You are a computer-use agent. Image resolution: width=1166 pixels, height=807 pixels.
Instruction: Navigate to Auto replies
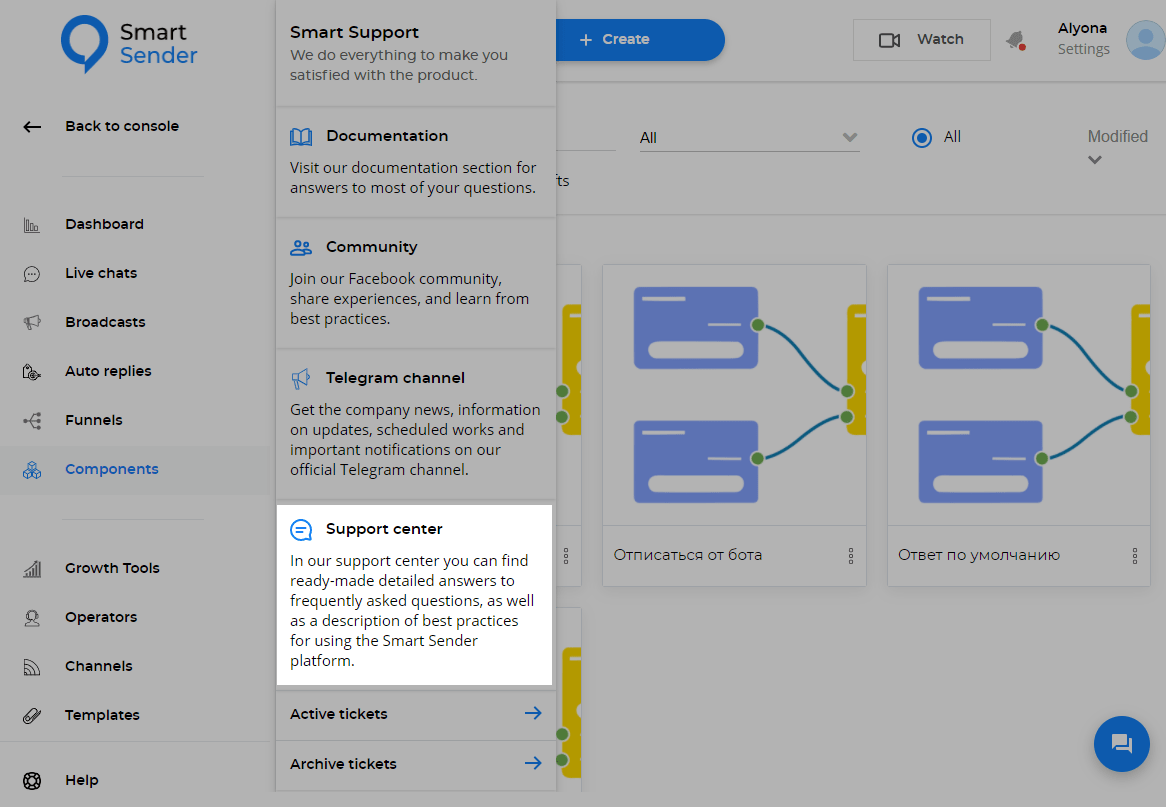[108, 371]
